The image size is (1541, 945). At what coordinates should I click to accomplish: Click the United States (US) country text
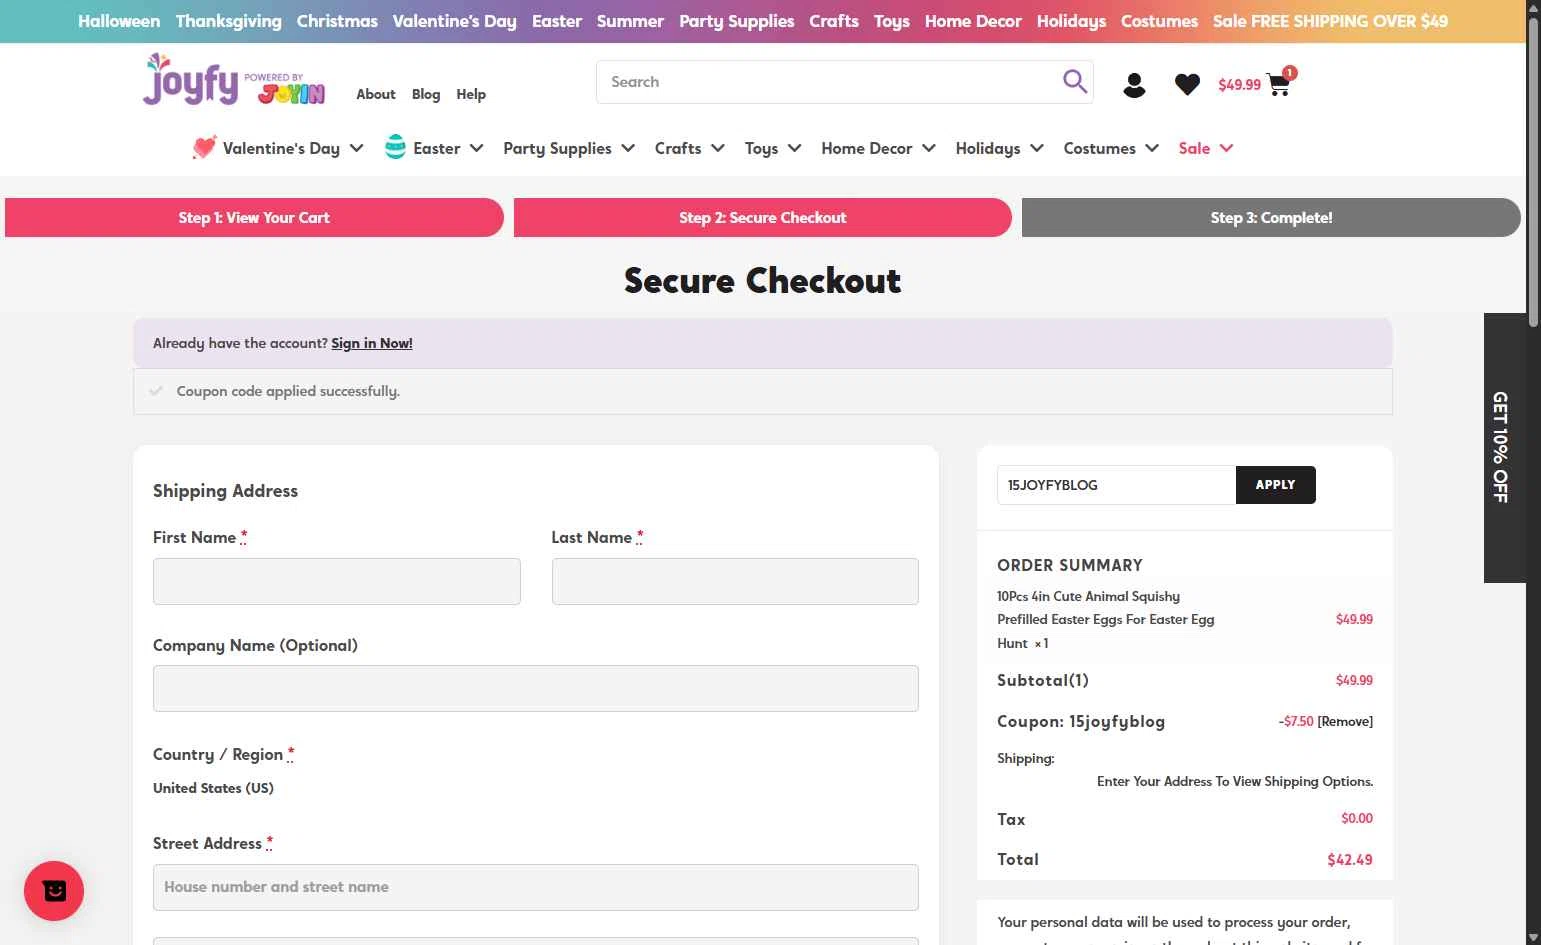point(213,788)
